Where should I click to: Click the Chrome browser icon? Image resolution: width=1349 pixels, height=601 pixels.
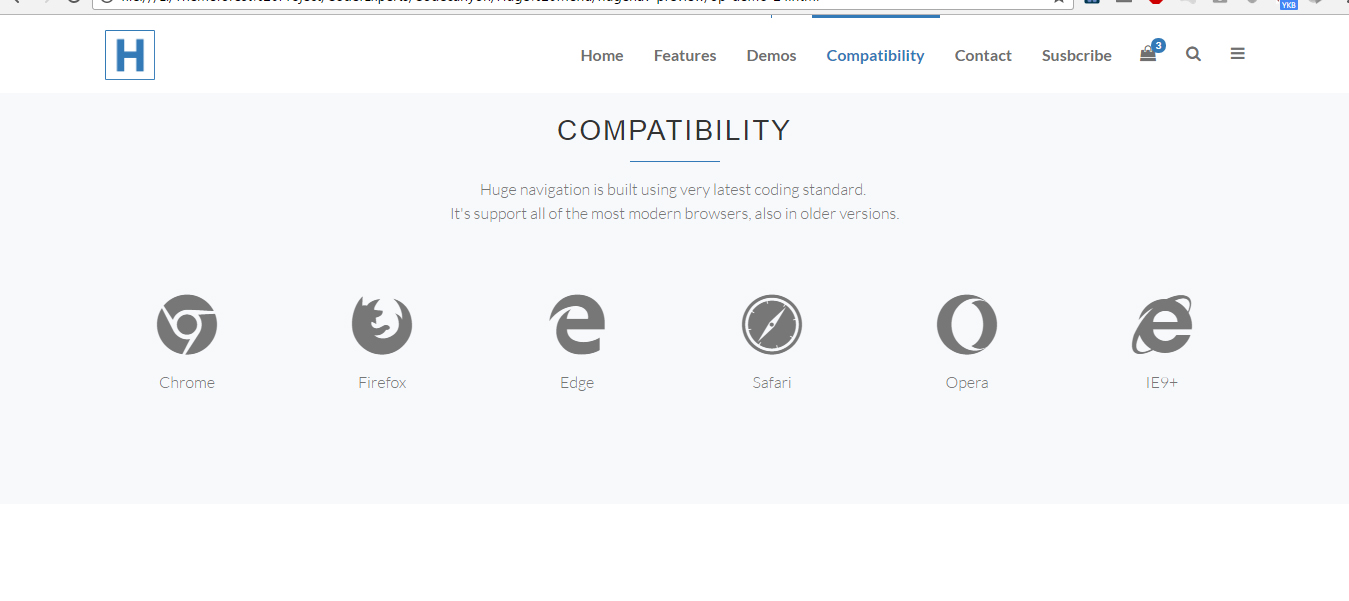tap(187, 325)
